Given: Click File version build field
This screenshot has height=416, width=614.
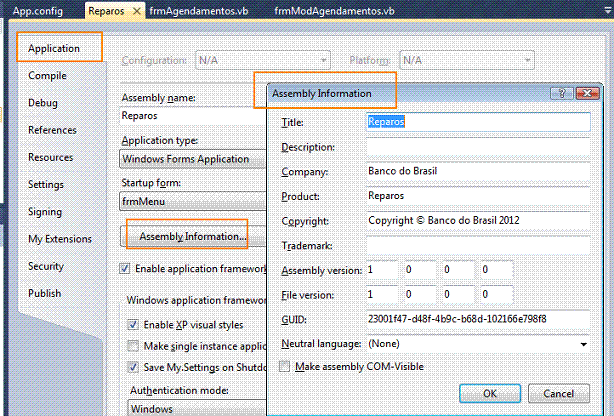Looking at the screenshot, I should (459, 295).
